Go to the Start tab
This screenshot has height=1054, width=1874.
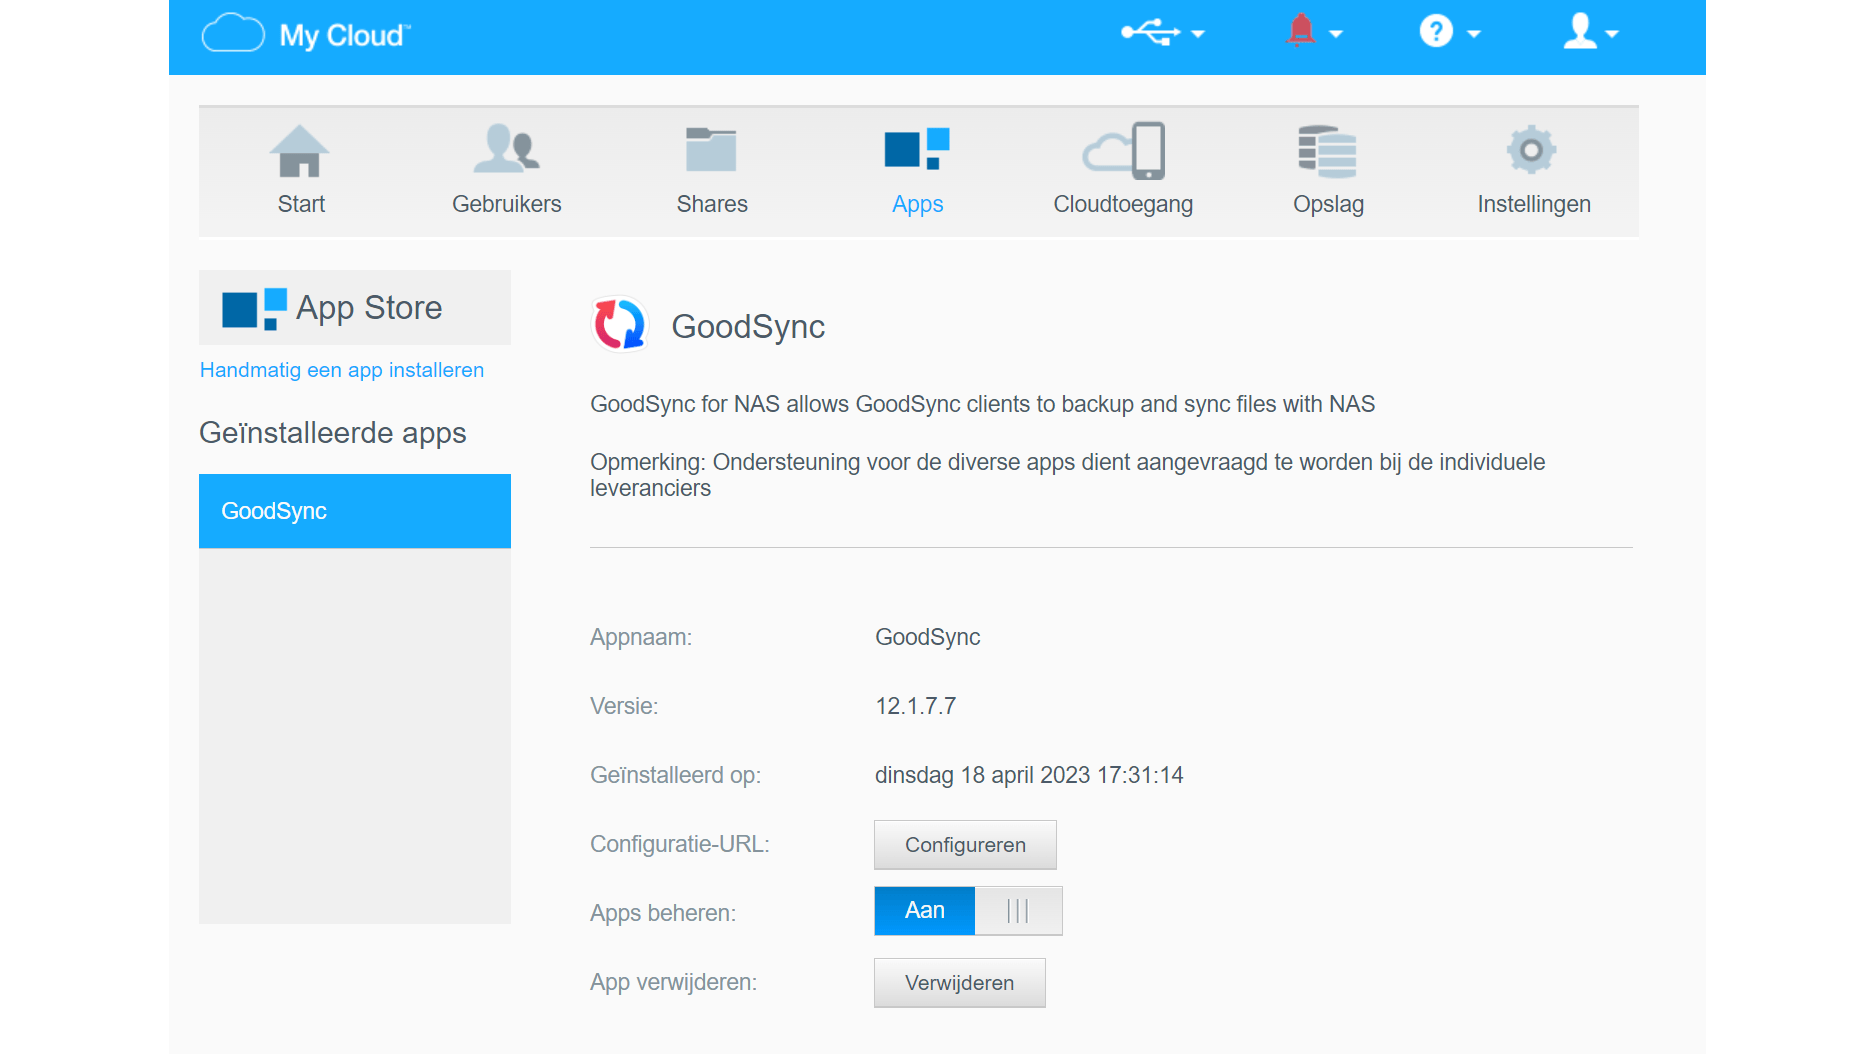(x=301, y=204)
